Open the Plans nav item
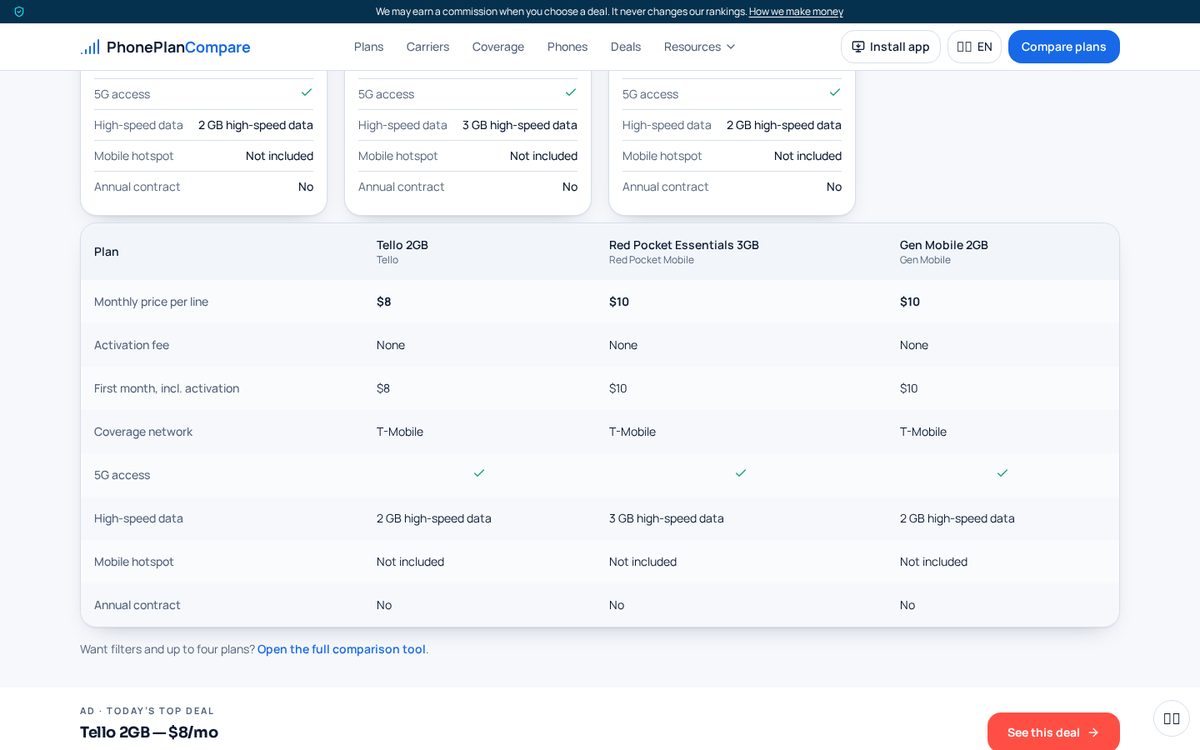 tap(369, 47)
